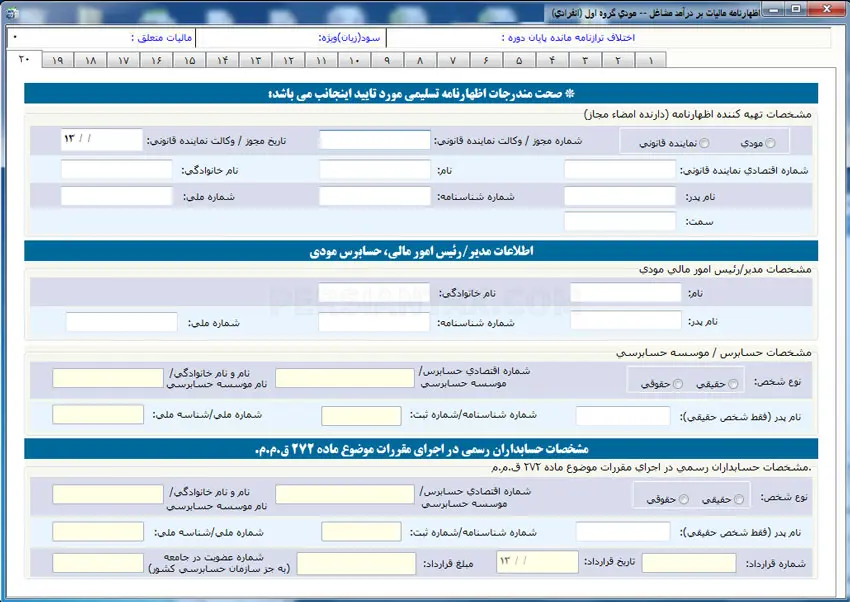Click the شماره عضویت در جامعه field
This screenshot has width=850, height=602.
tap(98, 563)
